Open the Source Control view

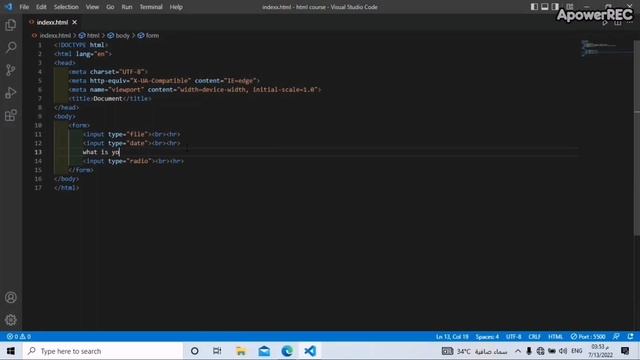(11, 70)
